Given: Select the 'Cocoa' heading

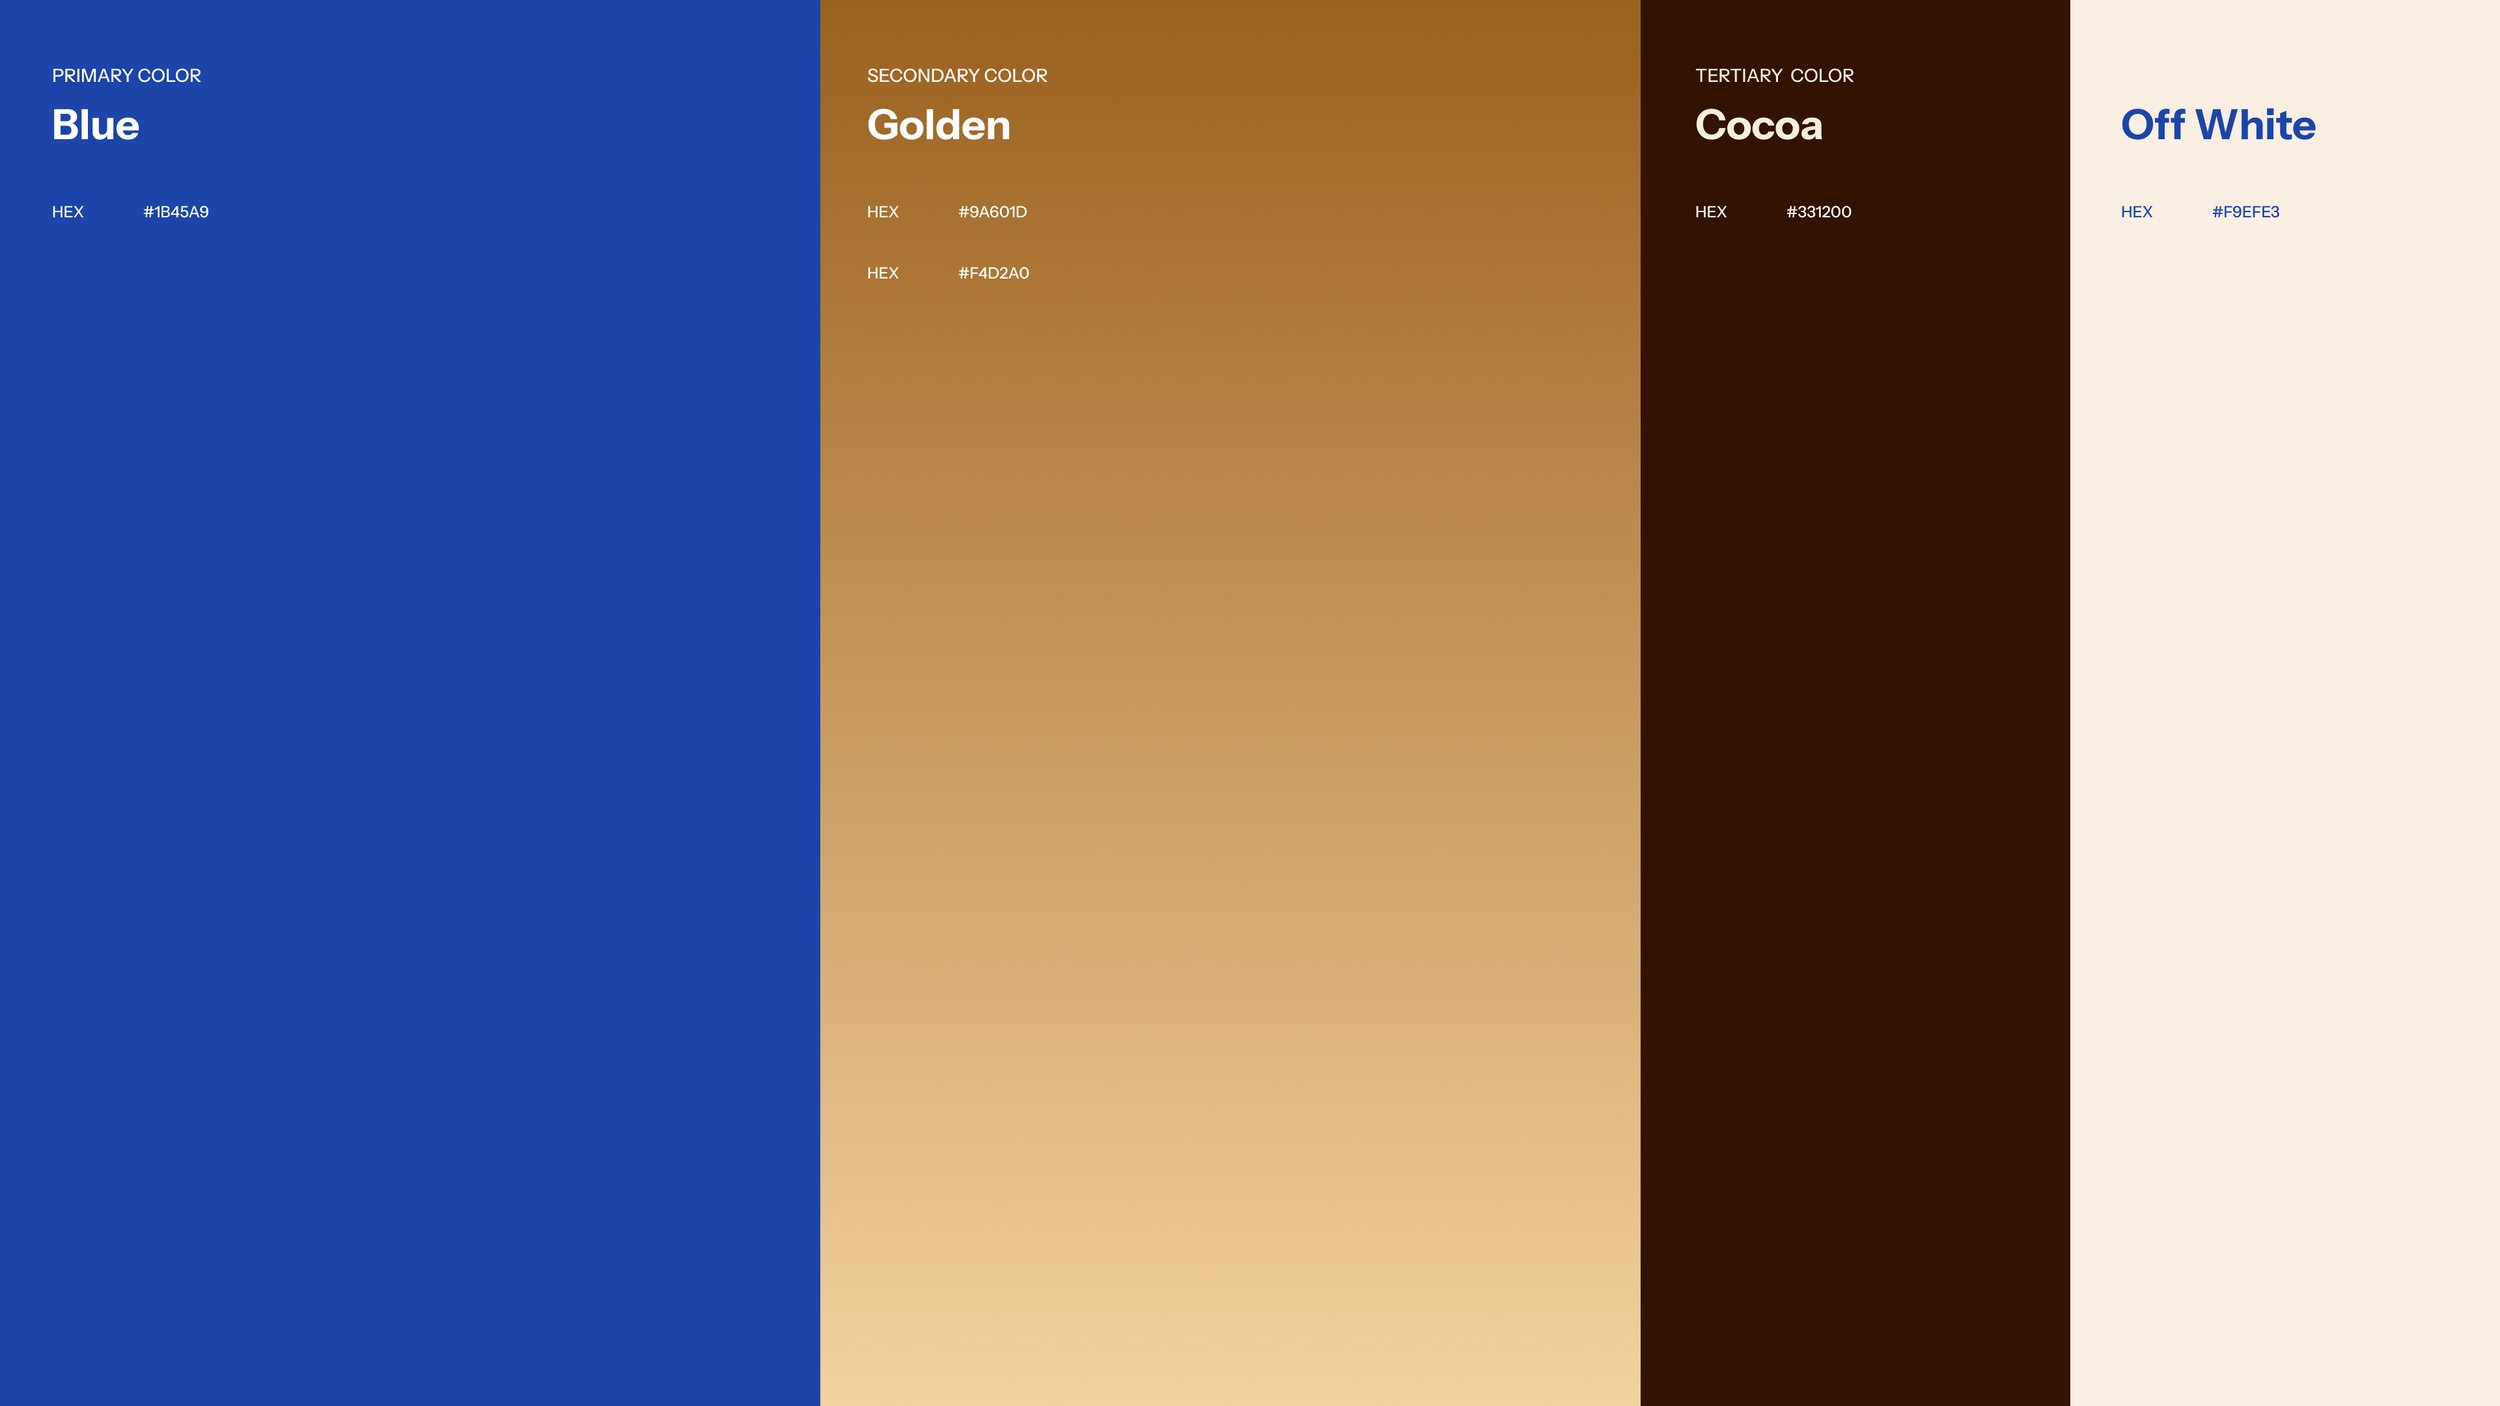Looking at the screenshot, I should pos(1759,125).
